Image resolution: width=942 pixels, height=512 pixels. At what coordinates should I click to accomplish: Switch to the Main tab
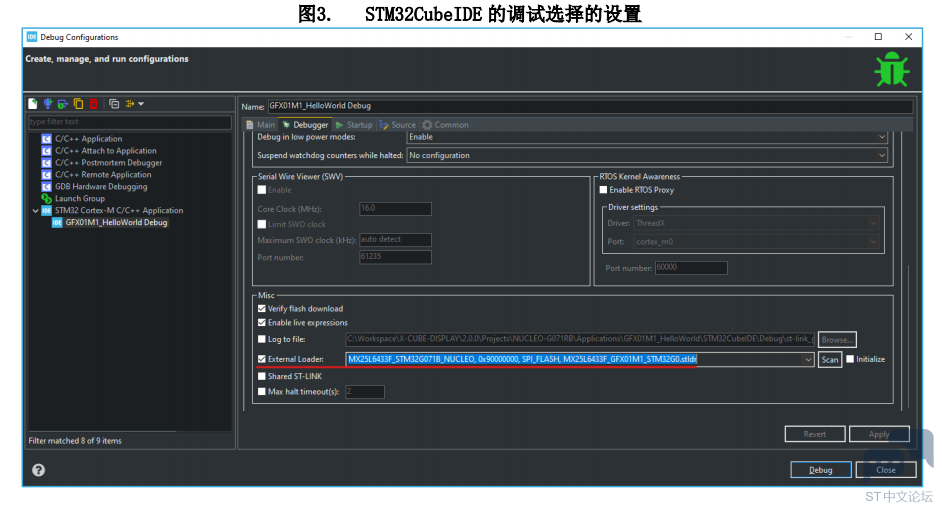pyautogui.click(x=260, y=125)
